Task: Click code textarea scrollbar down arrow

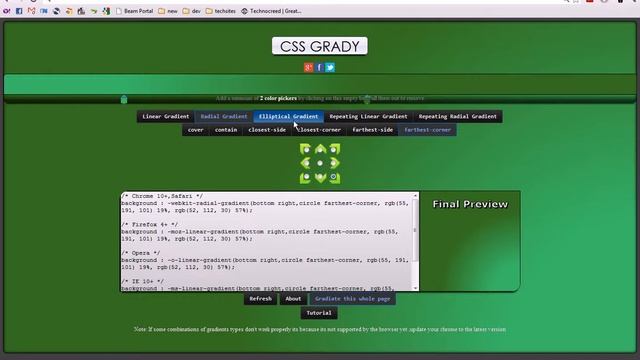Action: [416, 288]
